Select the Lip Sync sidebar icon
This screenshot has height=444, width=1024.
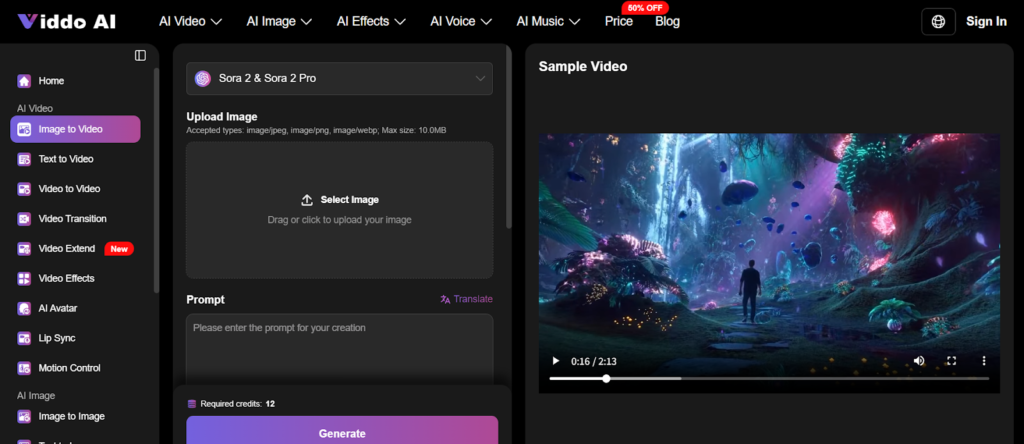coord(24,338)
